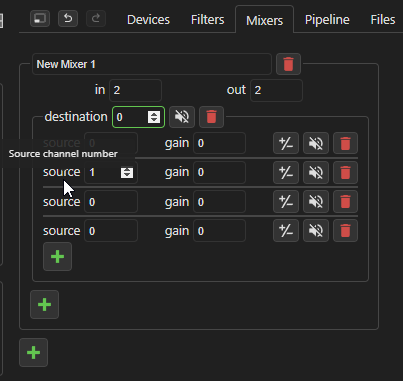Add a new source with green plus
The image size is (403, 381).
coord(57,257)
